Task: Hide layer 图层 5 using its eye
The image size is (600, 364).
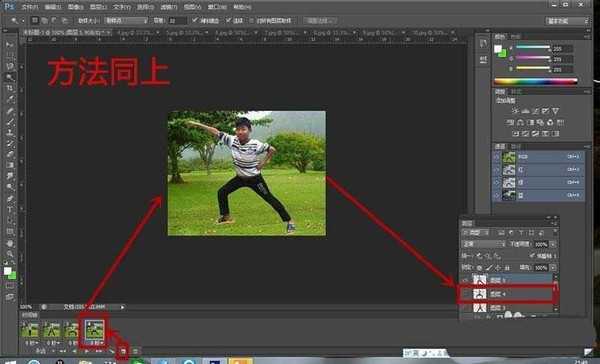Action: [466, 280]
